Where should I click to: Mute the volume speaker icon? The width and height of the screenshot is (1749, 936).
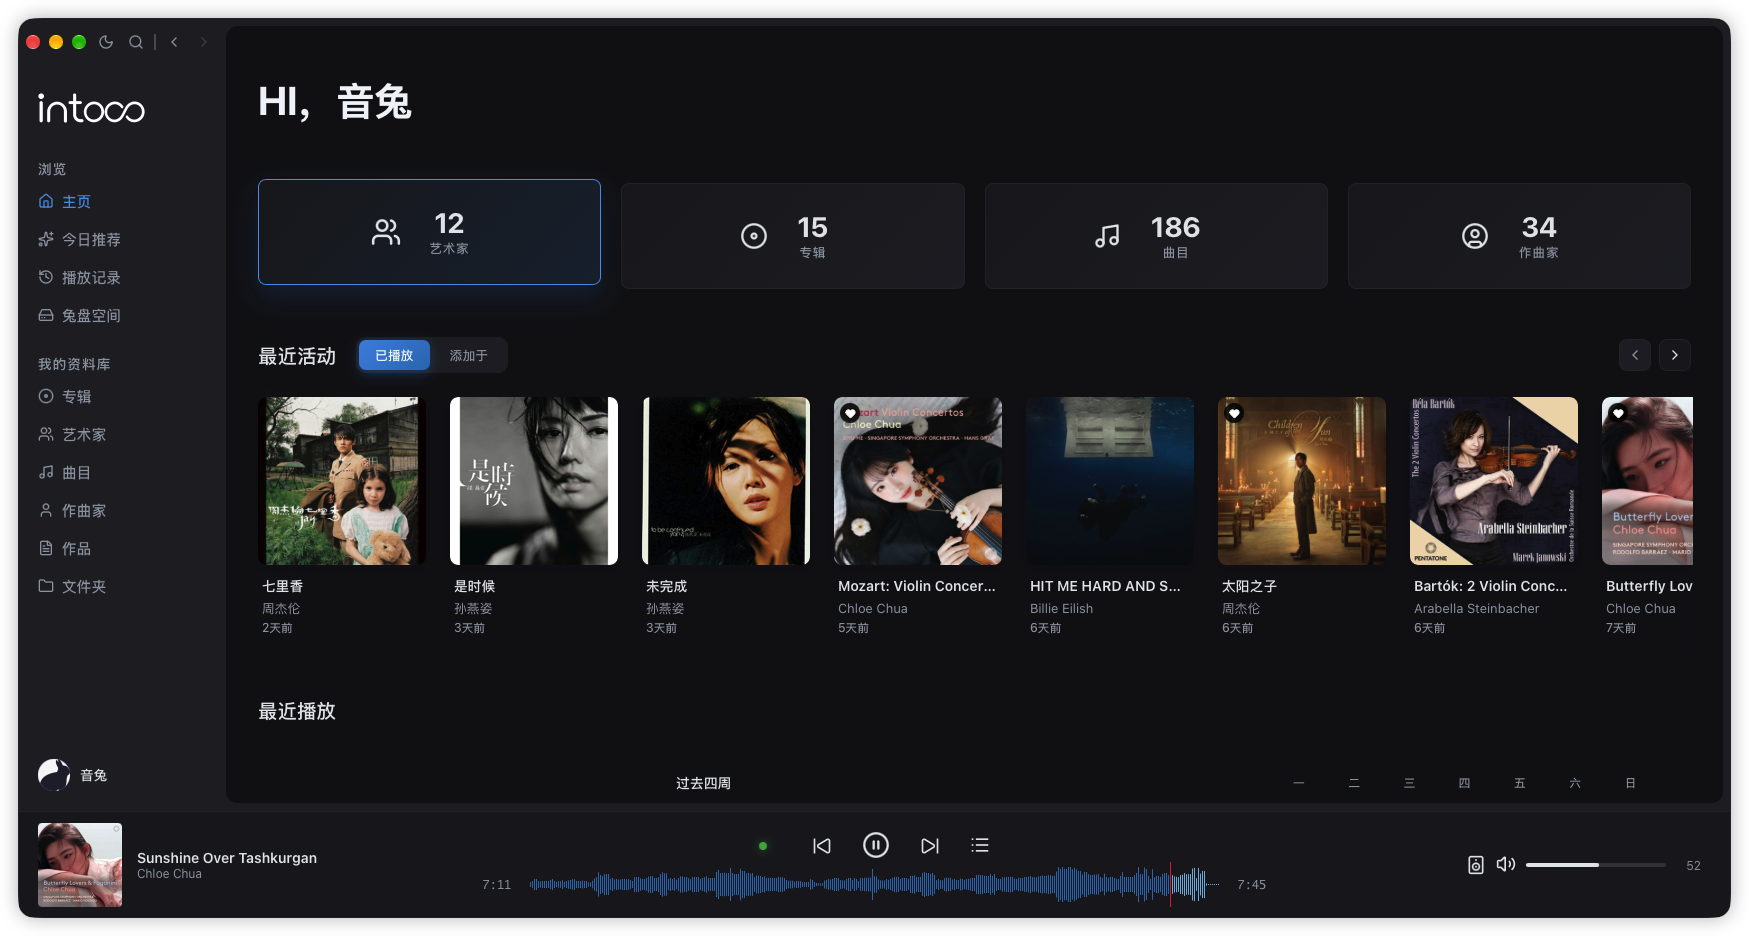point(1506,864)
